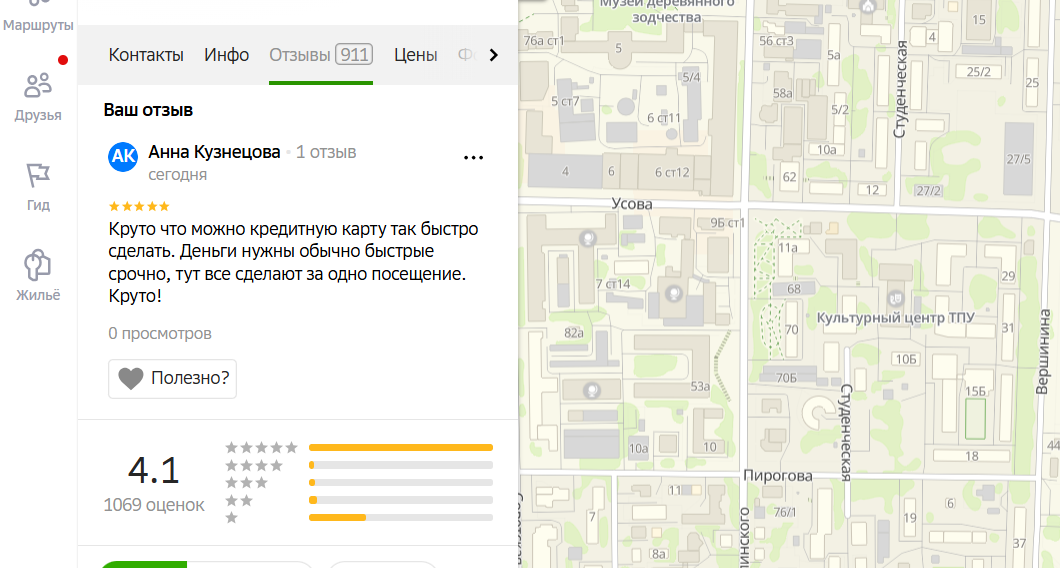
Task: Switch to the Цены tab
Action: click(416, 55)
